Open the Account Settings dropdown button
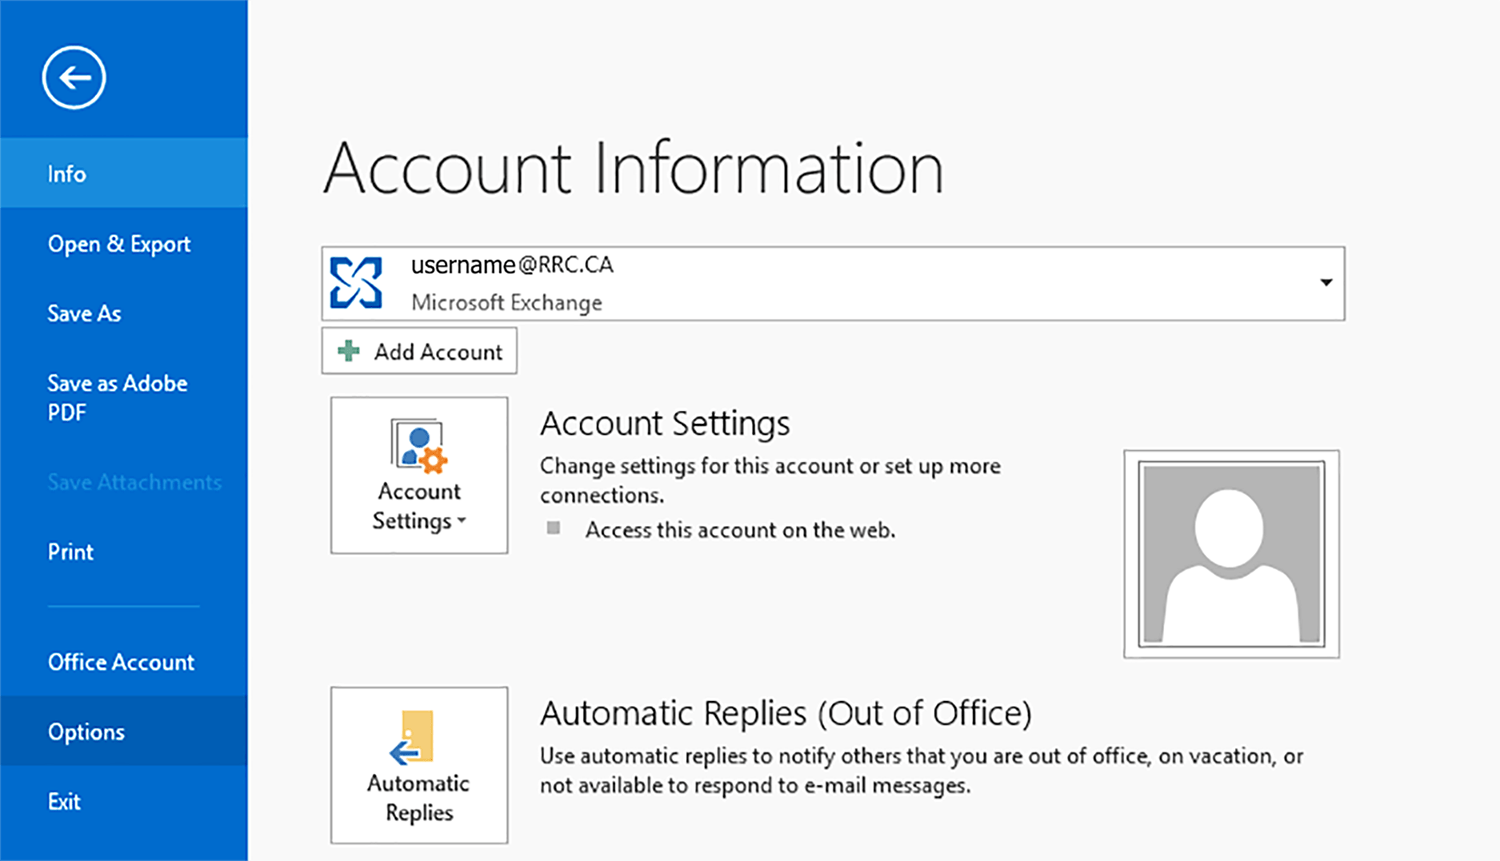Viewport: 1500px width, 861px height. (419, 506)
